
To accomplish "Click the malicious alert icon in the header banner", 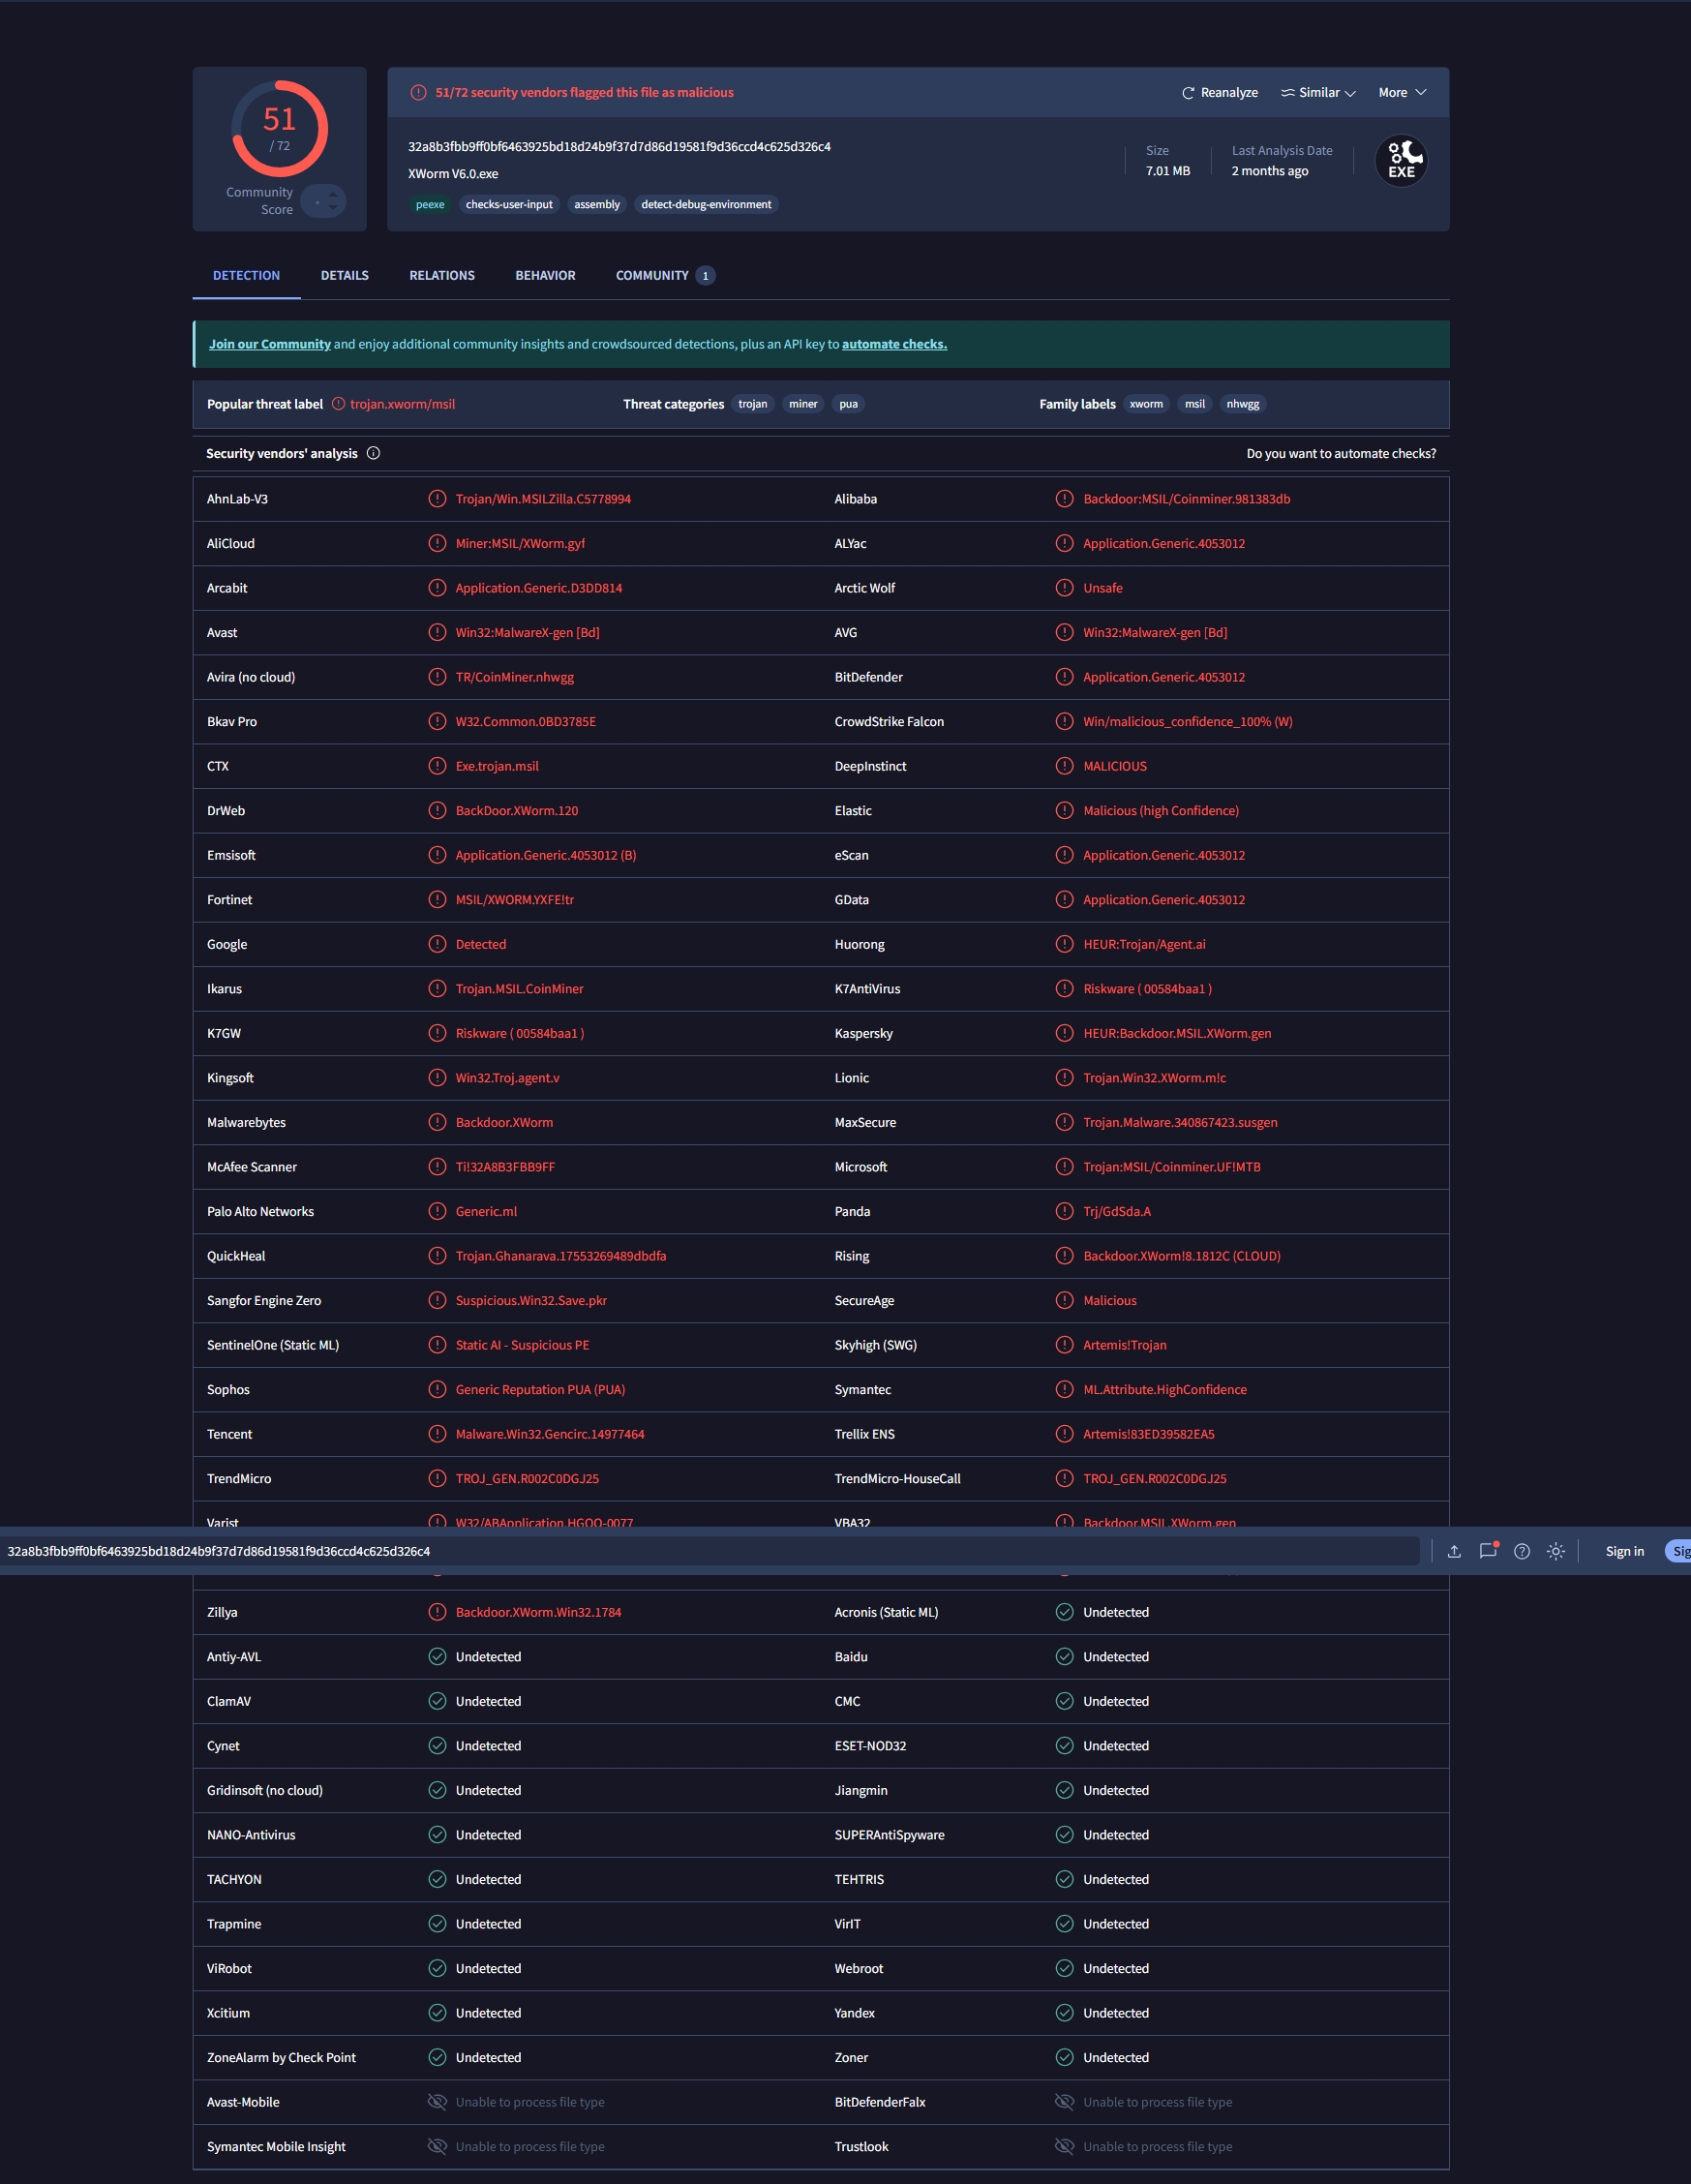I will [419, 93].
